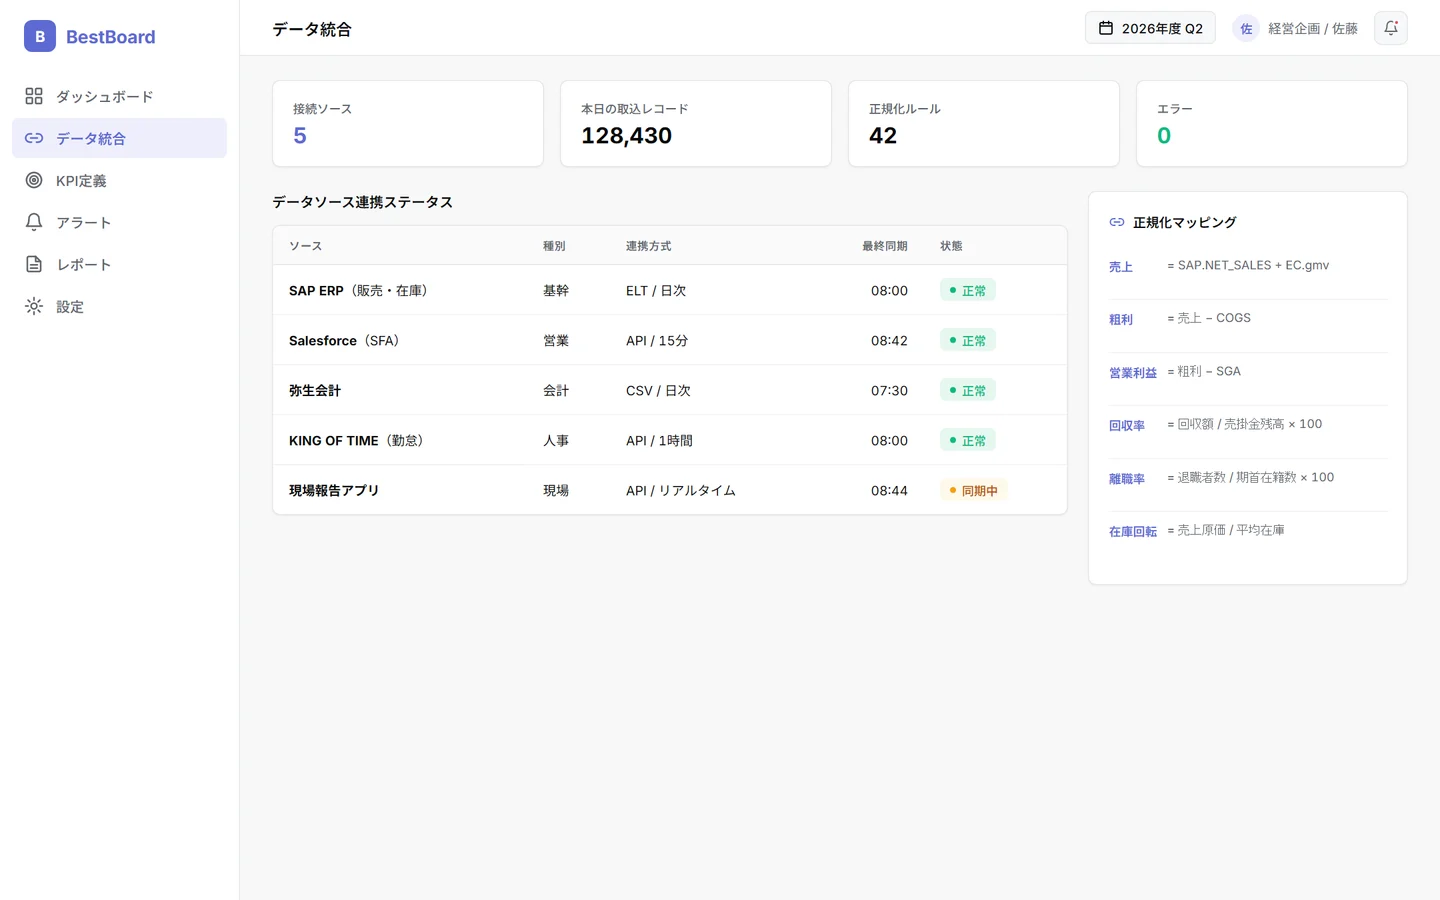
Task: Click the 07:30 last sync time
Action: tap(889, 390)
